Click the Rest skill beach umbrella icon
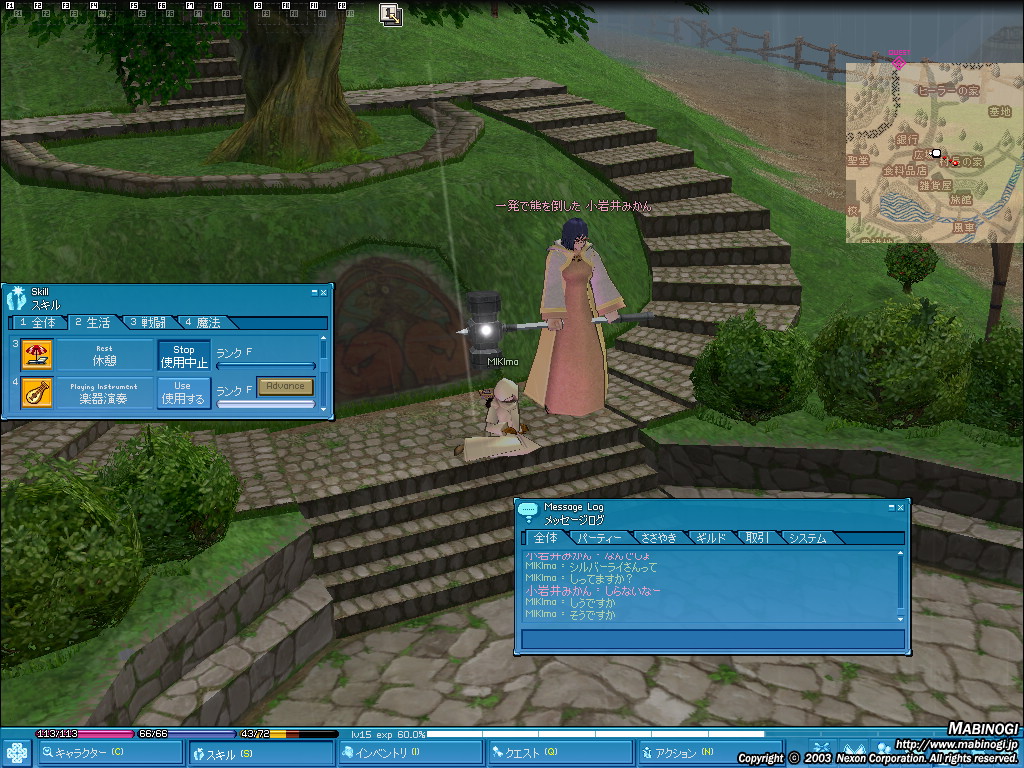 pos(37,355)
